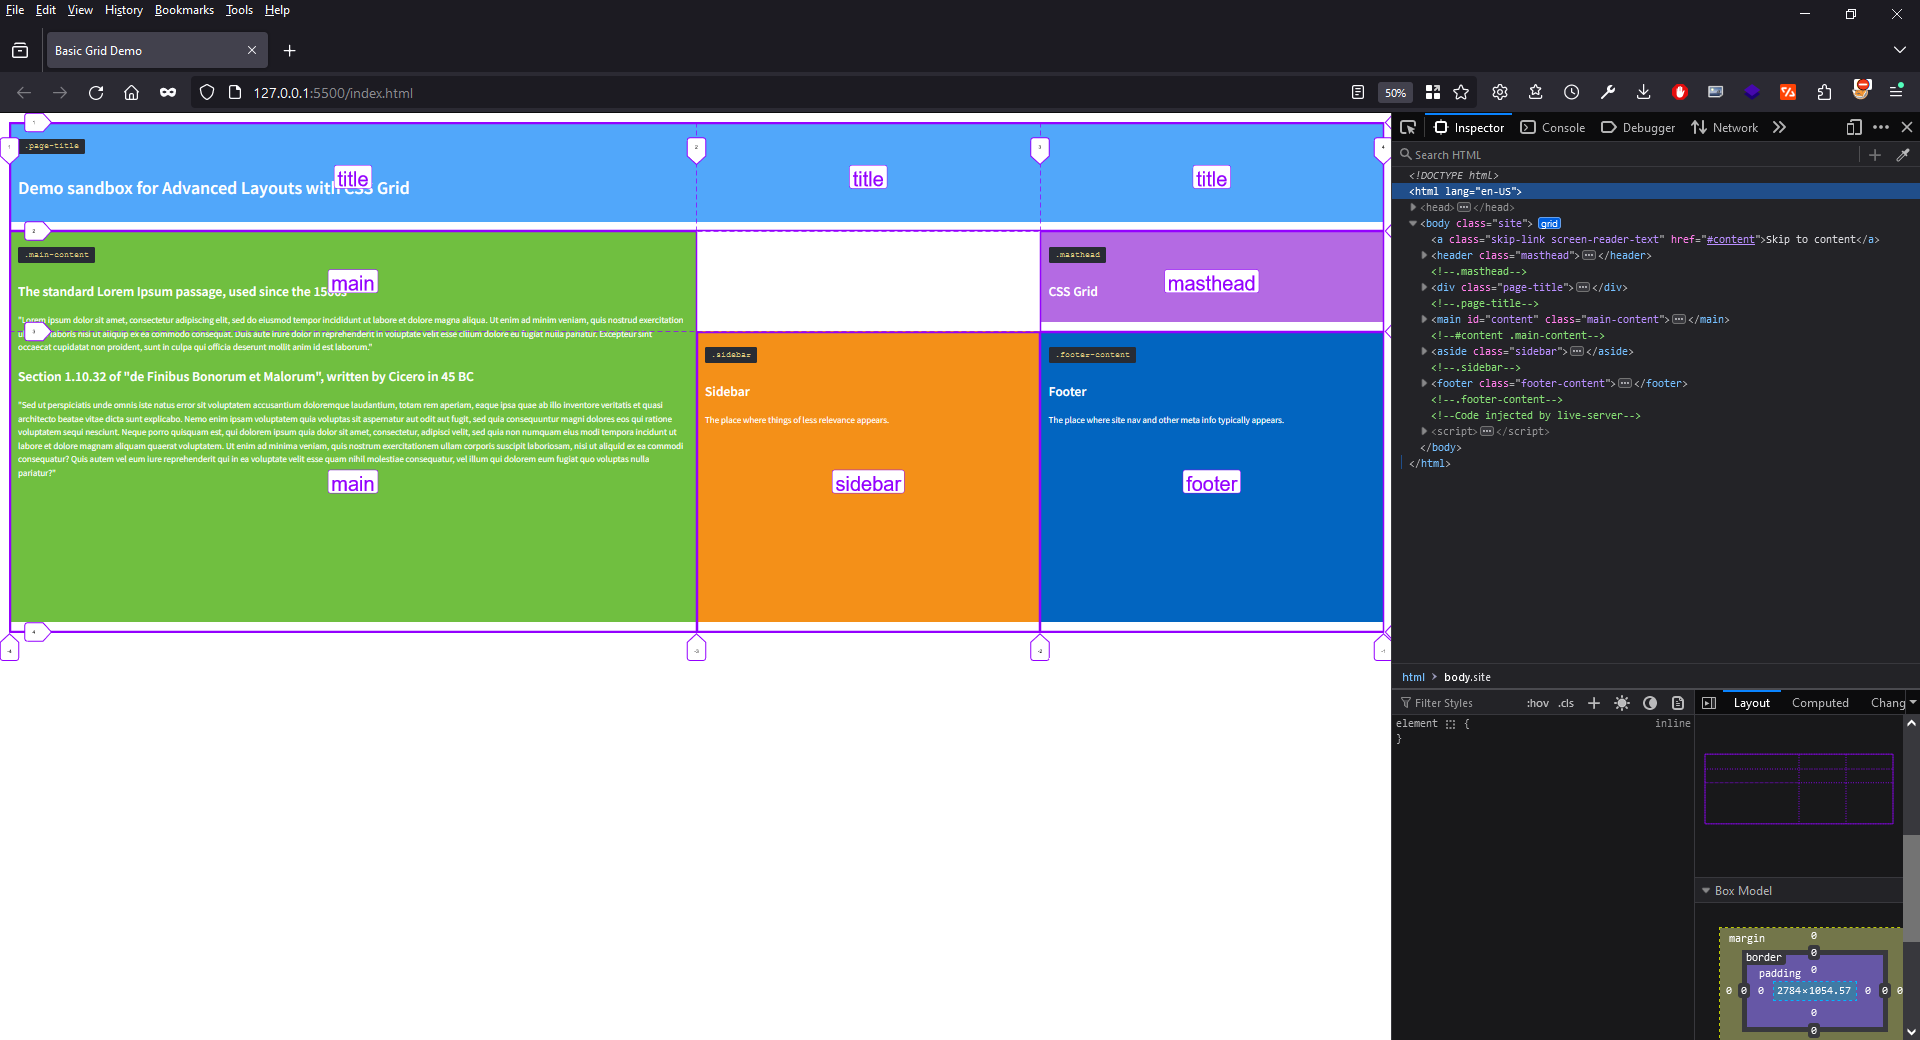Viewport: 1920px width, 1040px height.
Task: Open the Extensions puzzle-piece icon
Action: [x=1824, y=92]
